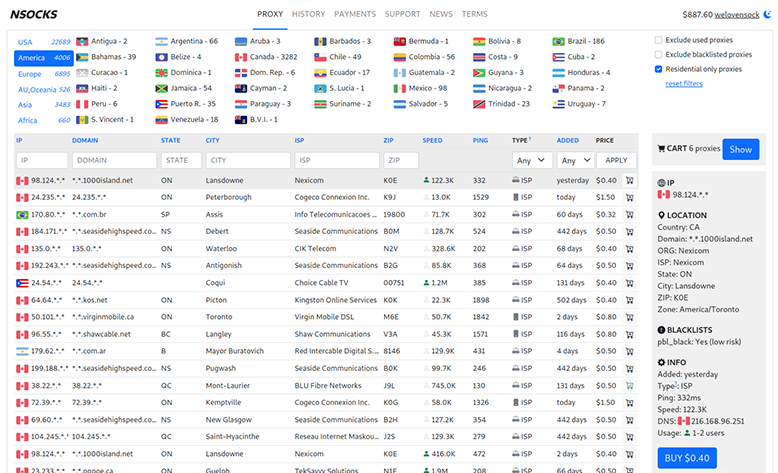Switch to the History tab
The width and height of the screenshot is (778, 473).
pos(308,15)
